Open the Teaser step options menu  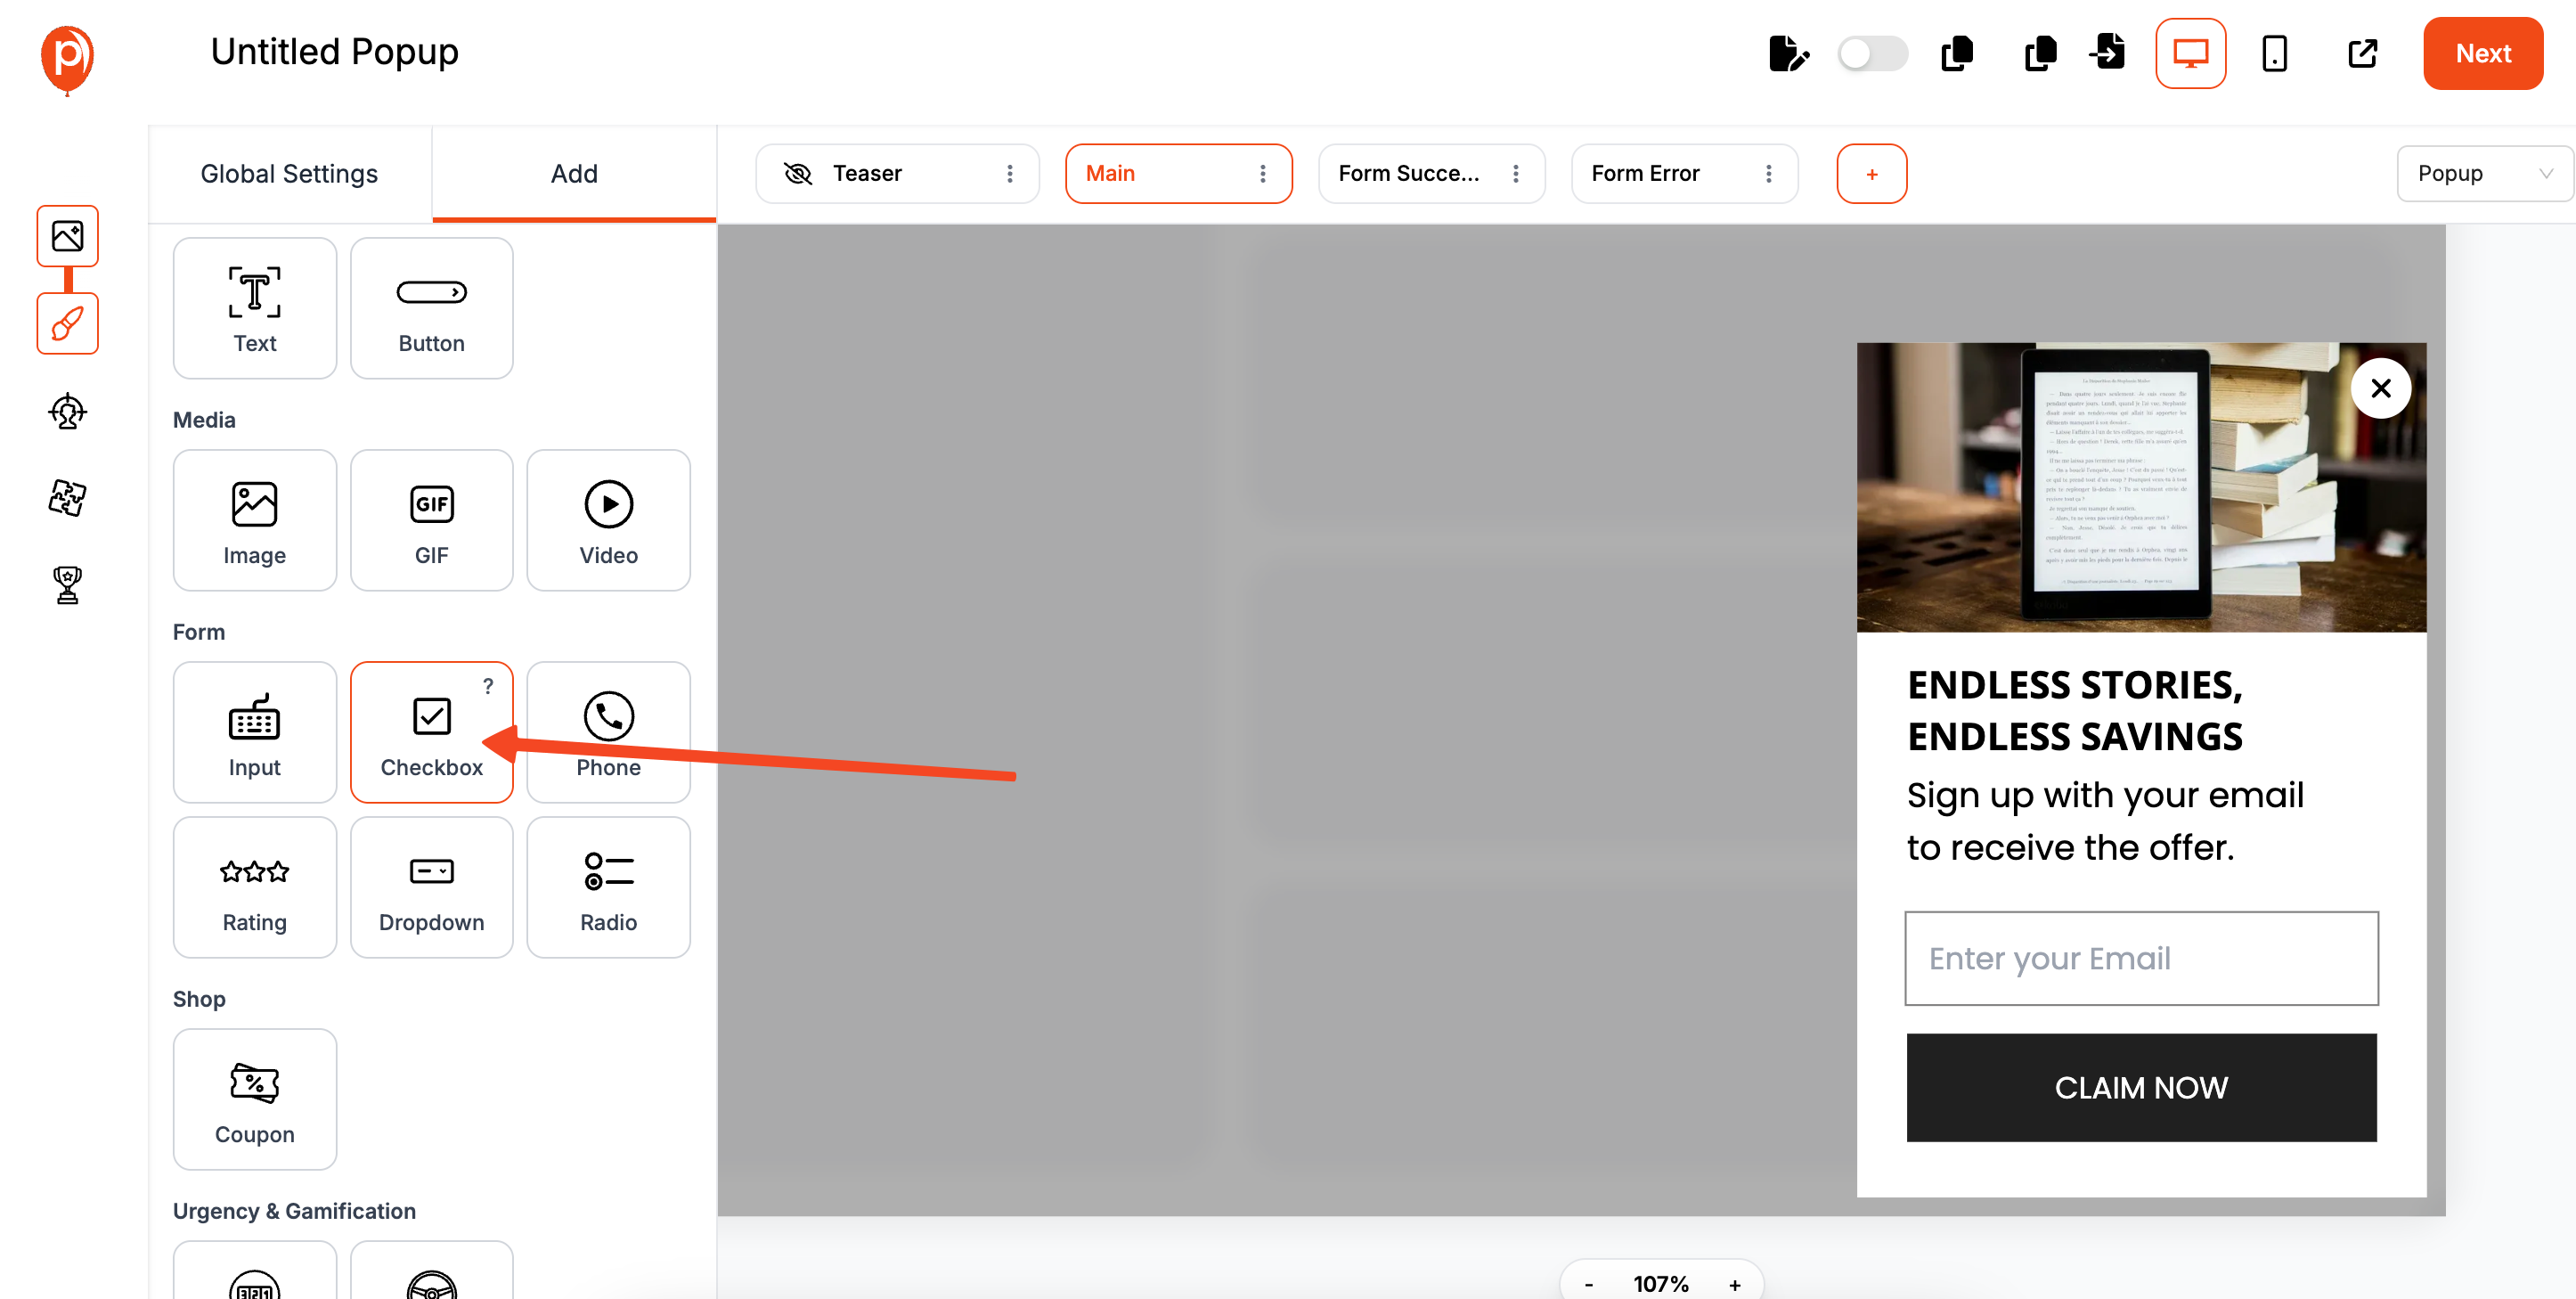pyautogui.click(x=1010, y=173)
